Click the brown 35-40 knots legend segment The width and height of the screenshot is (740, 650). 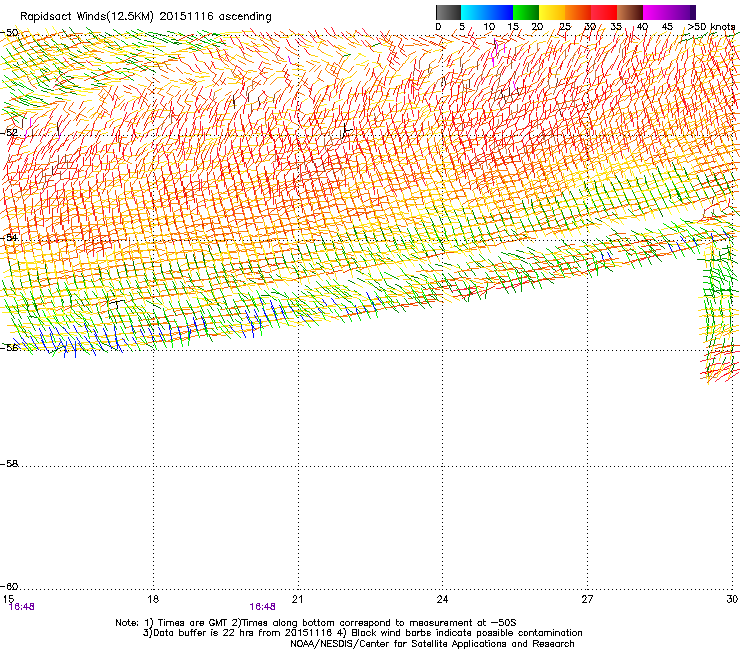click(x=630, y=12)
